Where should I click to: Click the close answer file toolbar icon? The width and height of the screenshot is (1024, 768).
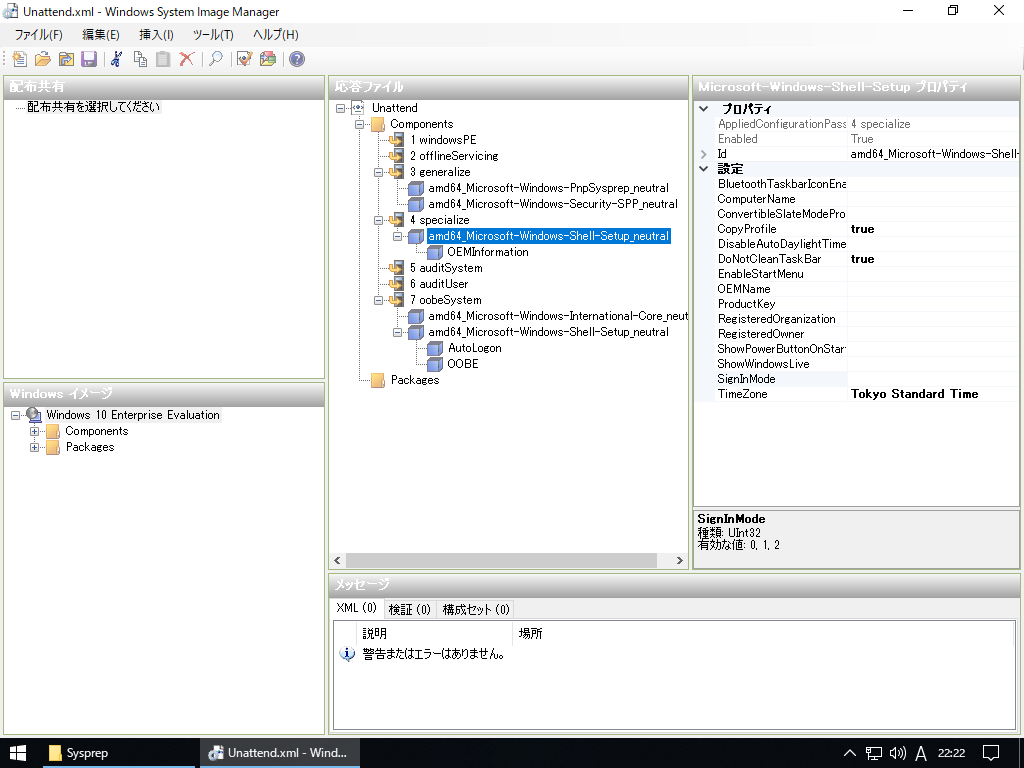point(66,59)
